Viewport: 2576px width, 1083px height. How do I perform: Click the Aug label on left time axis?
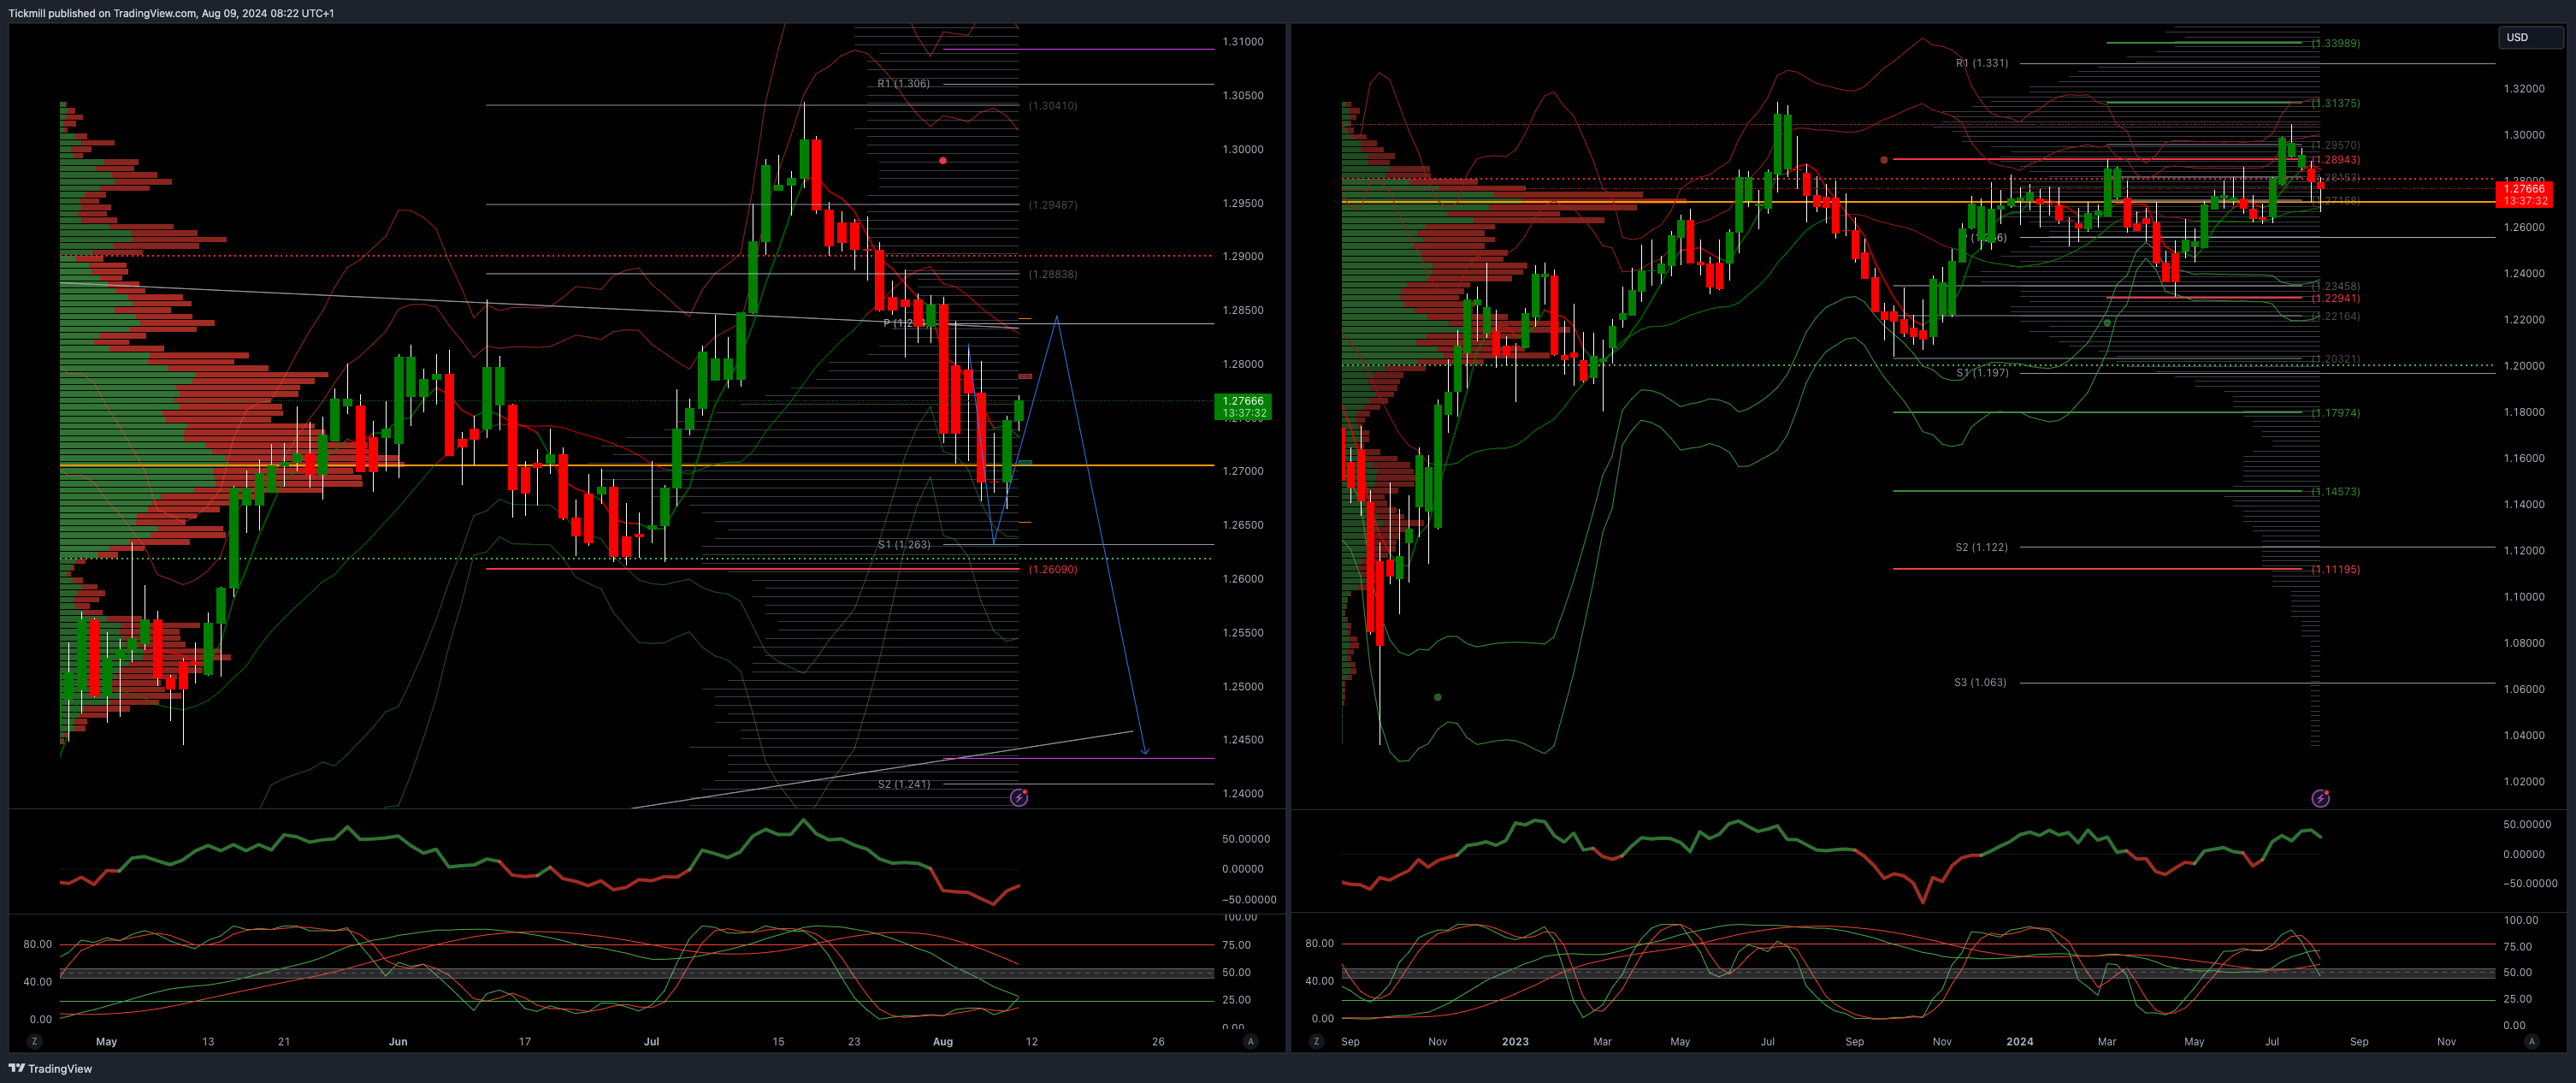[x=943, y=1041]
